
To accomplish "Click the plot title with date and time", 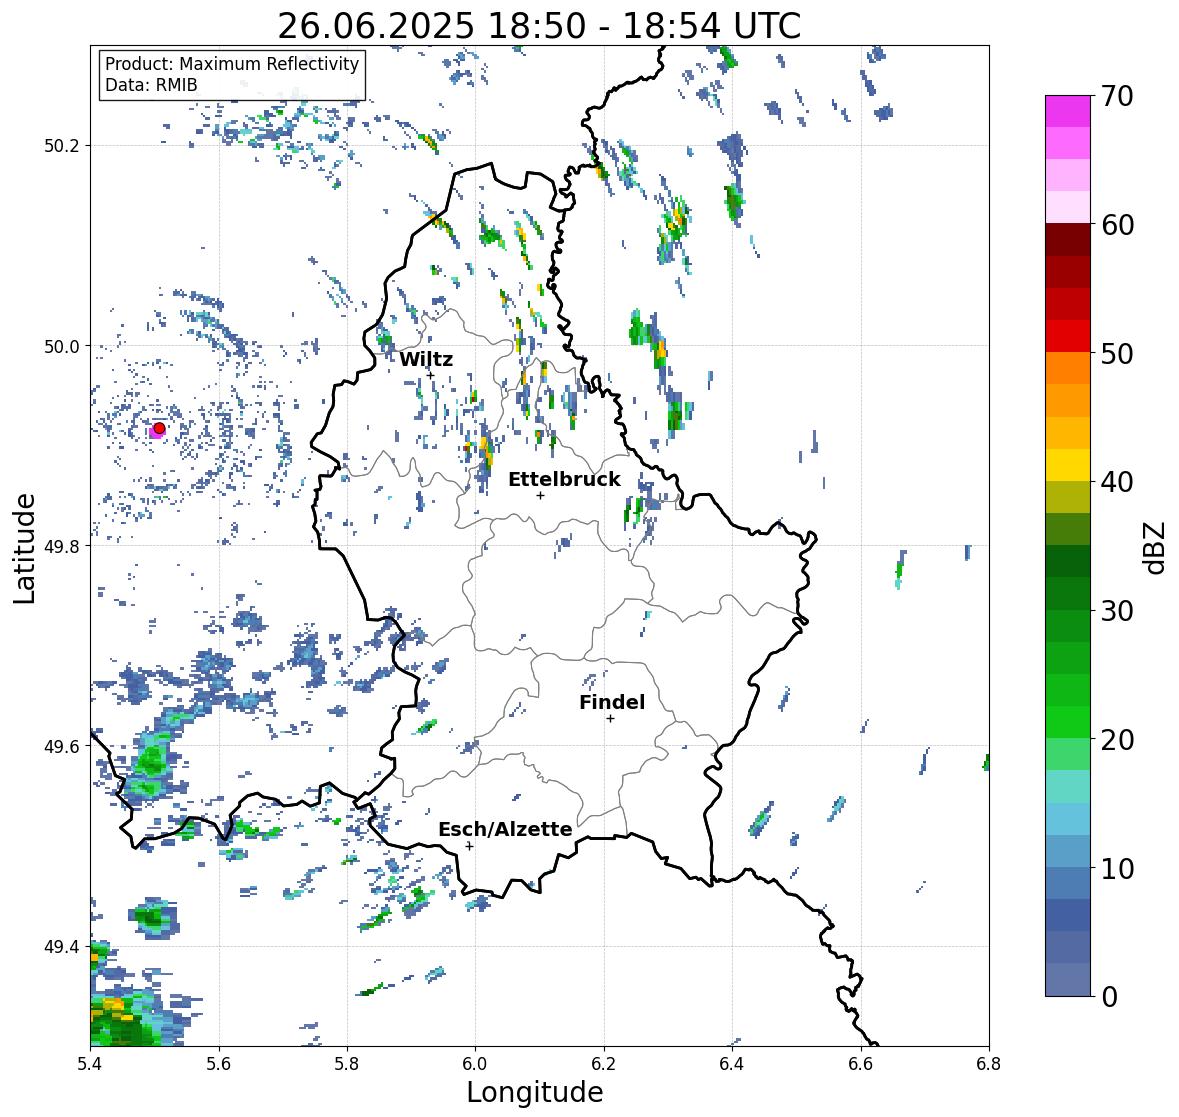I will click(x=539, y=26).
